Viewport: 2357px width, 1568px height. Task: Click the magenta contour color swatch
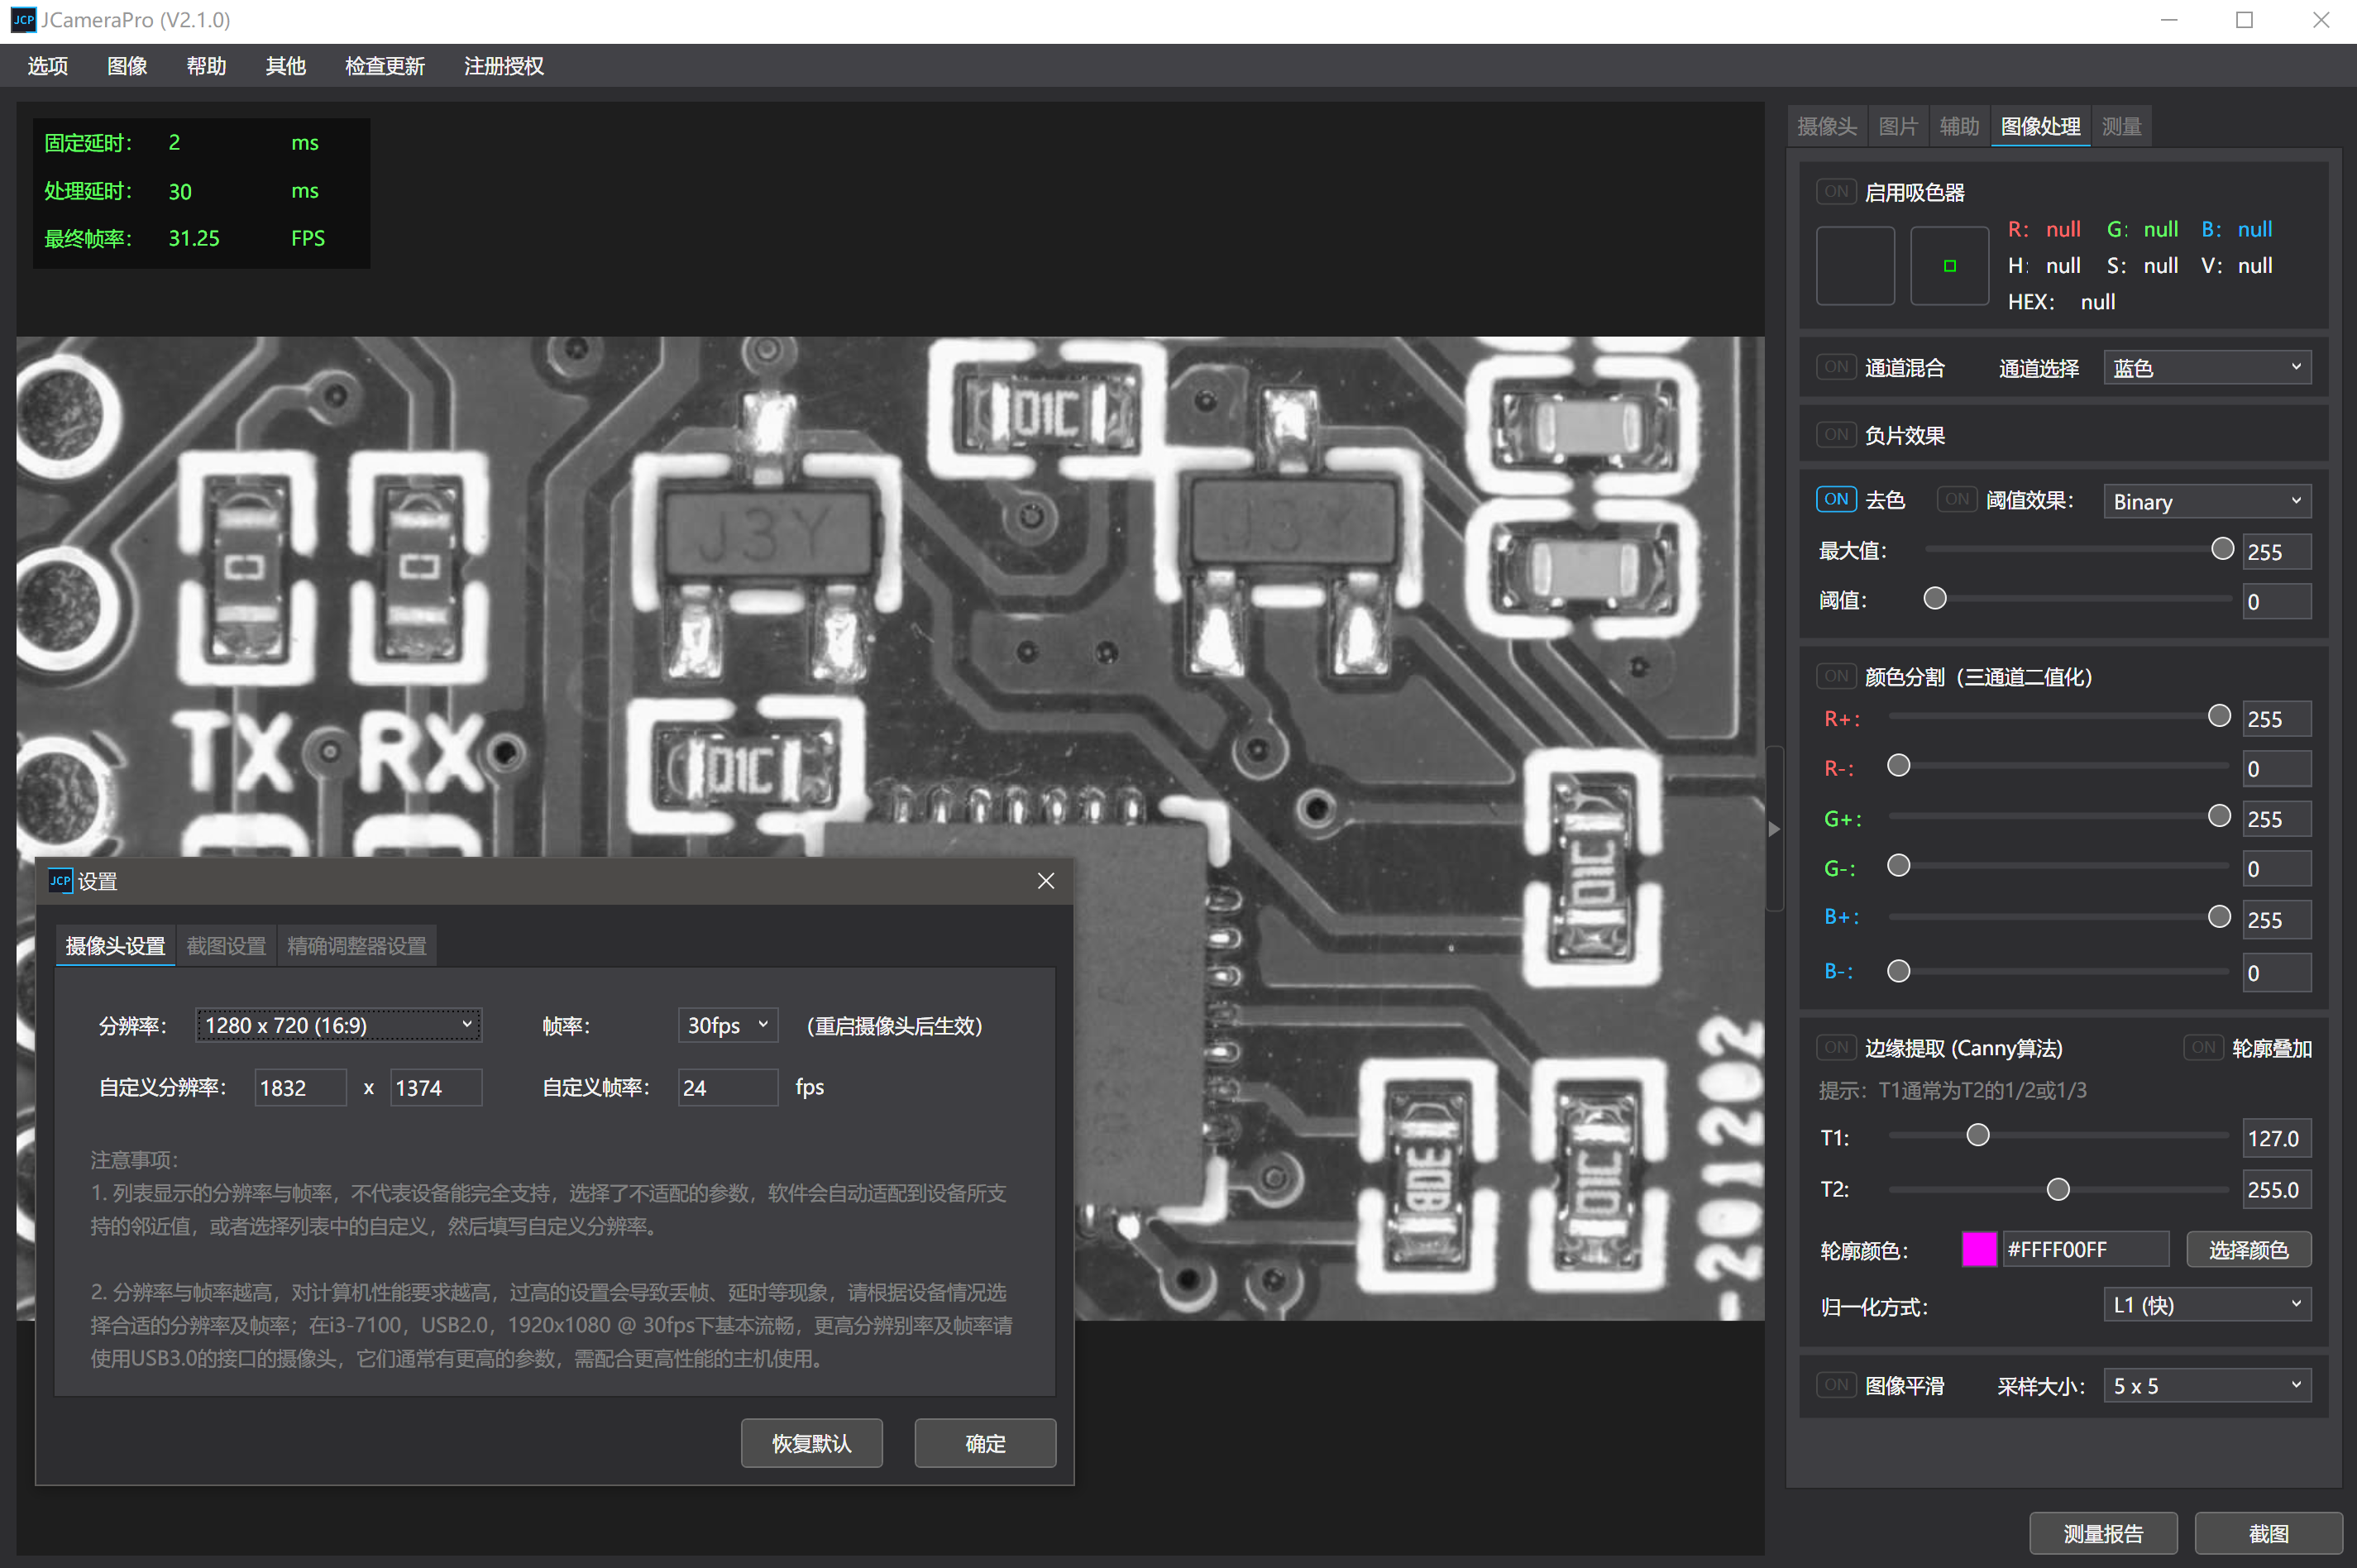pyautogui.click(x=1978, y=1249)
